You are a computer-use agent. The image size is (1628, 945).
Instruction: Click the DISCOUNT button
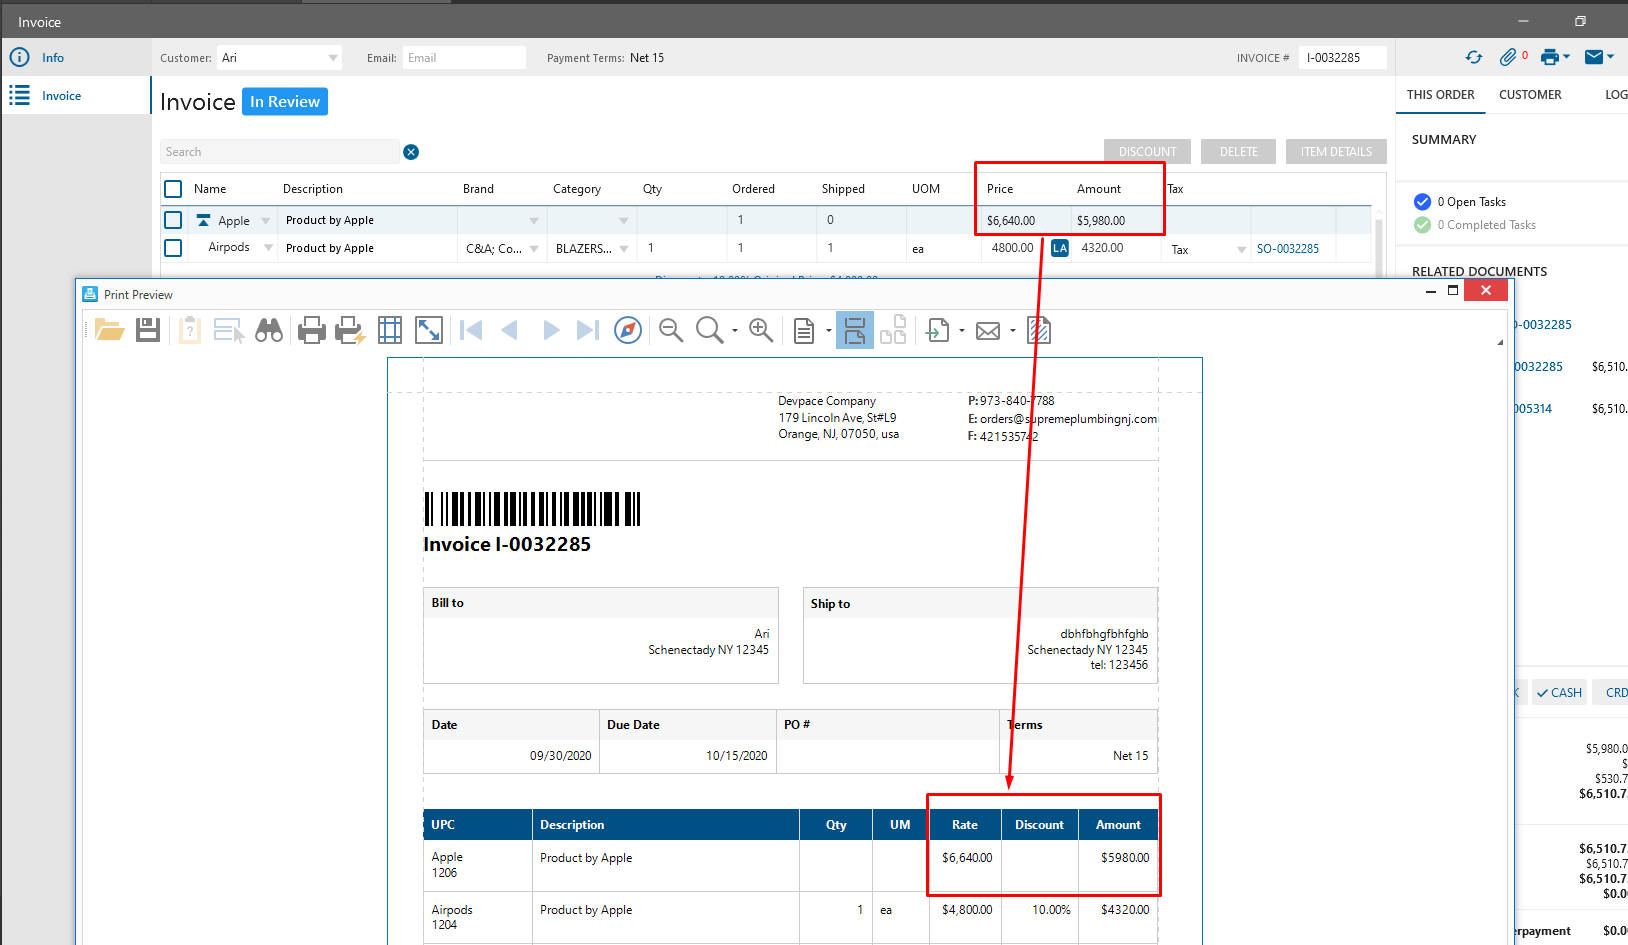coord(1147,152)
